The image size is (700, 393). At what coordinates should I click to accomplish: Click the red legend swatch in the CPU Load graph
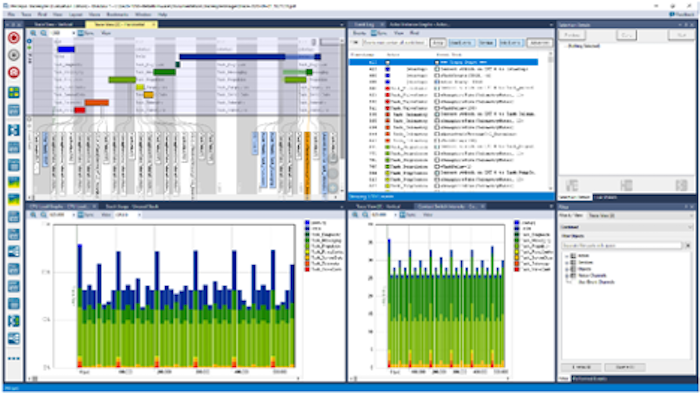point(308,269)
